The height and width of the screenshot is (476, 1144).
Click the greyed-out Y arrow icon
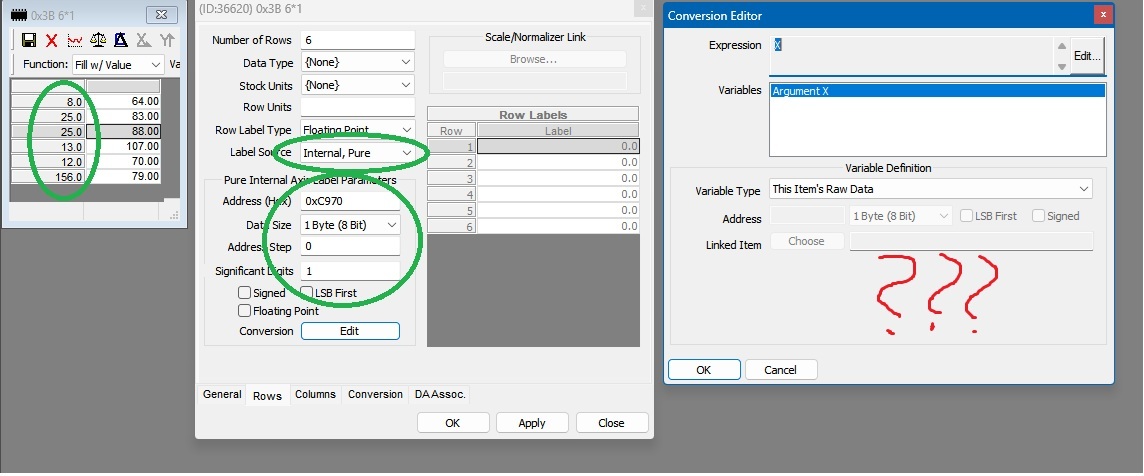click(167, 40)
